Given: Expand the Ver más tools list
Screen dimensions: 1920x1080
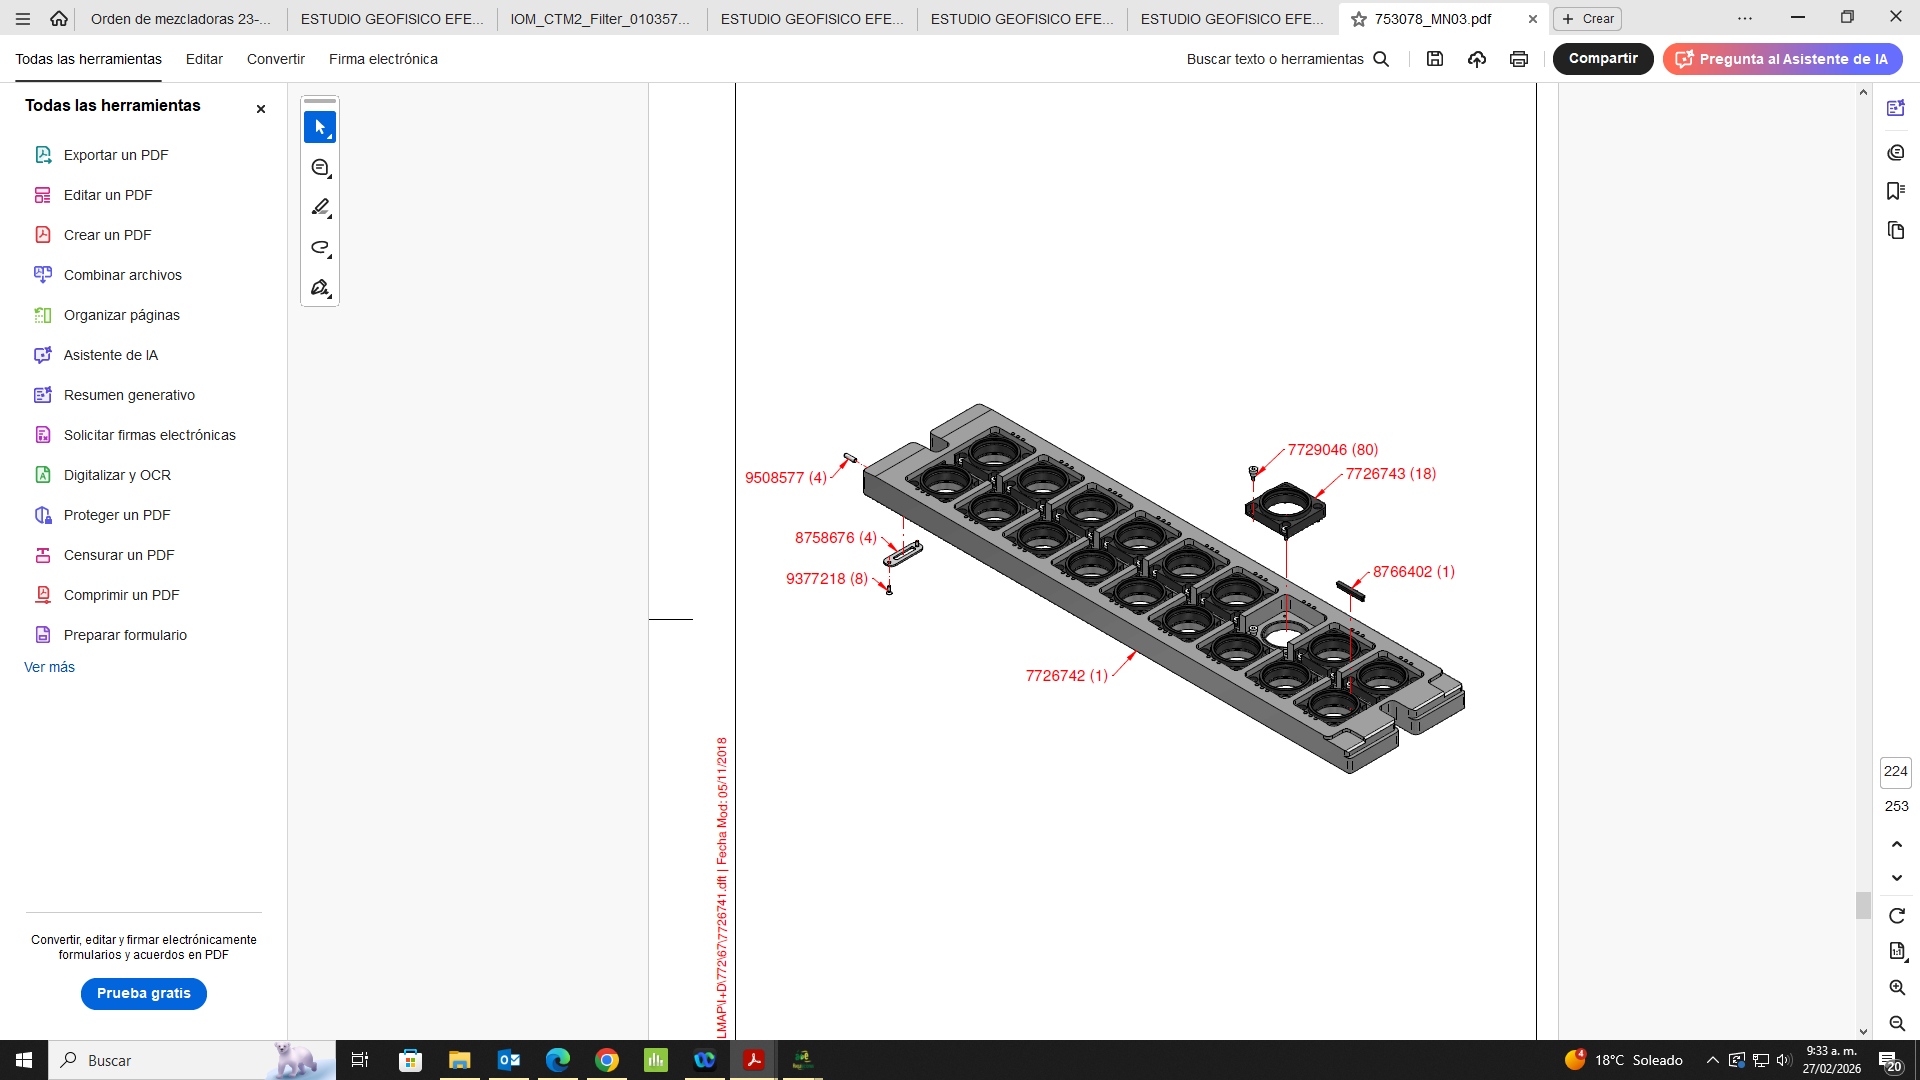Looking at the screenshot, I should [49, 667].
